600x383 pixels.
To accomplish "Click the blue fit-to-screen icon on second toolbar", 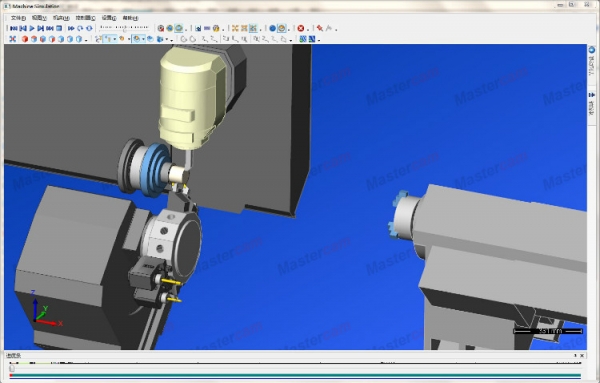I will coord(13,39).
